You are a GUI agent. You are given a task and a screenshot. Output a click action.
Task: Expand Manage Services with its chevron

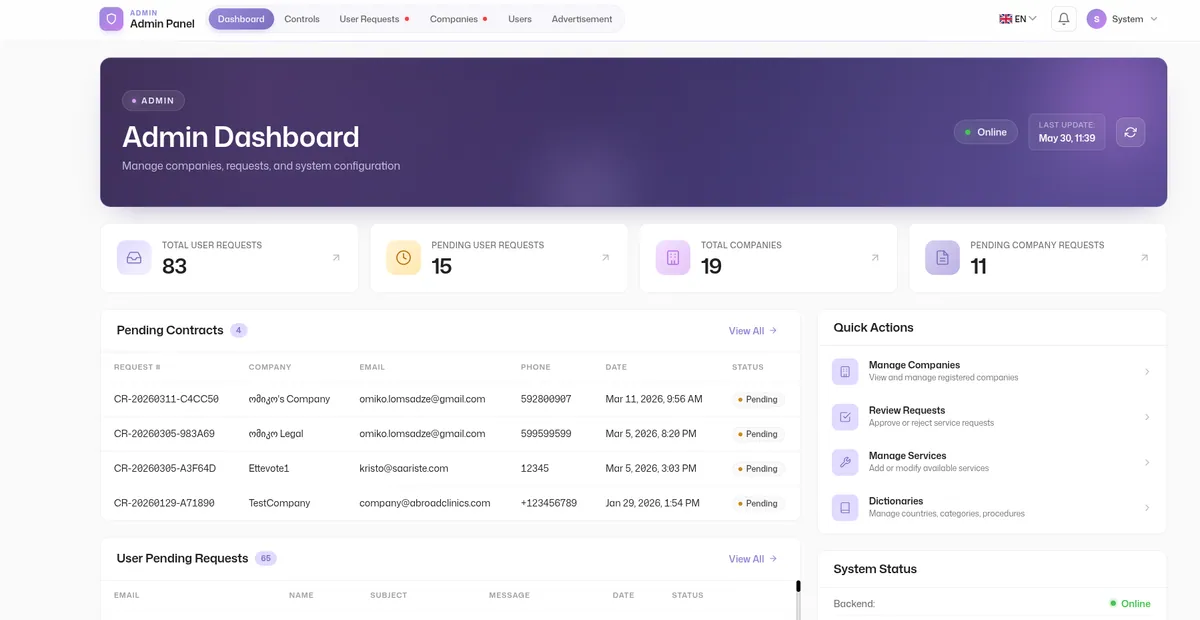click(1147, 462)
